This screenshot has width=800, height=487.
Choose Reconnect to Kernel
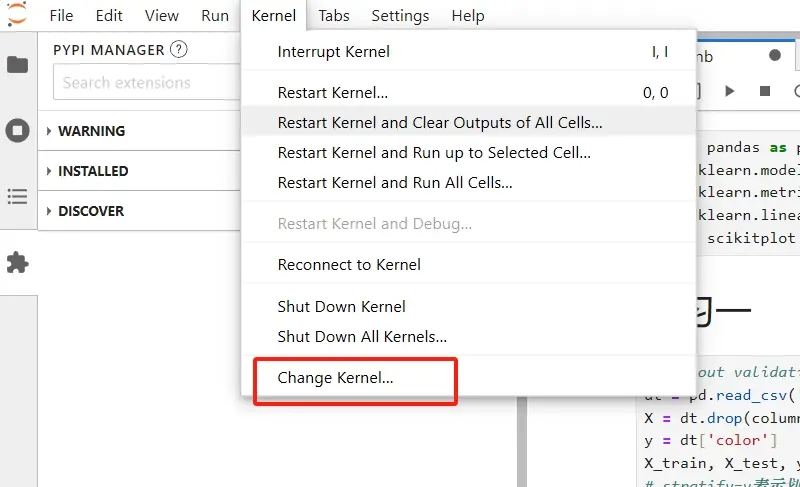pos(349,265)
